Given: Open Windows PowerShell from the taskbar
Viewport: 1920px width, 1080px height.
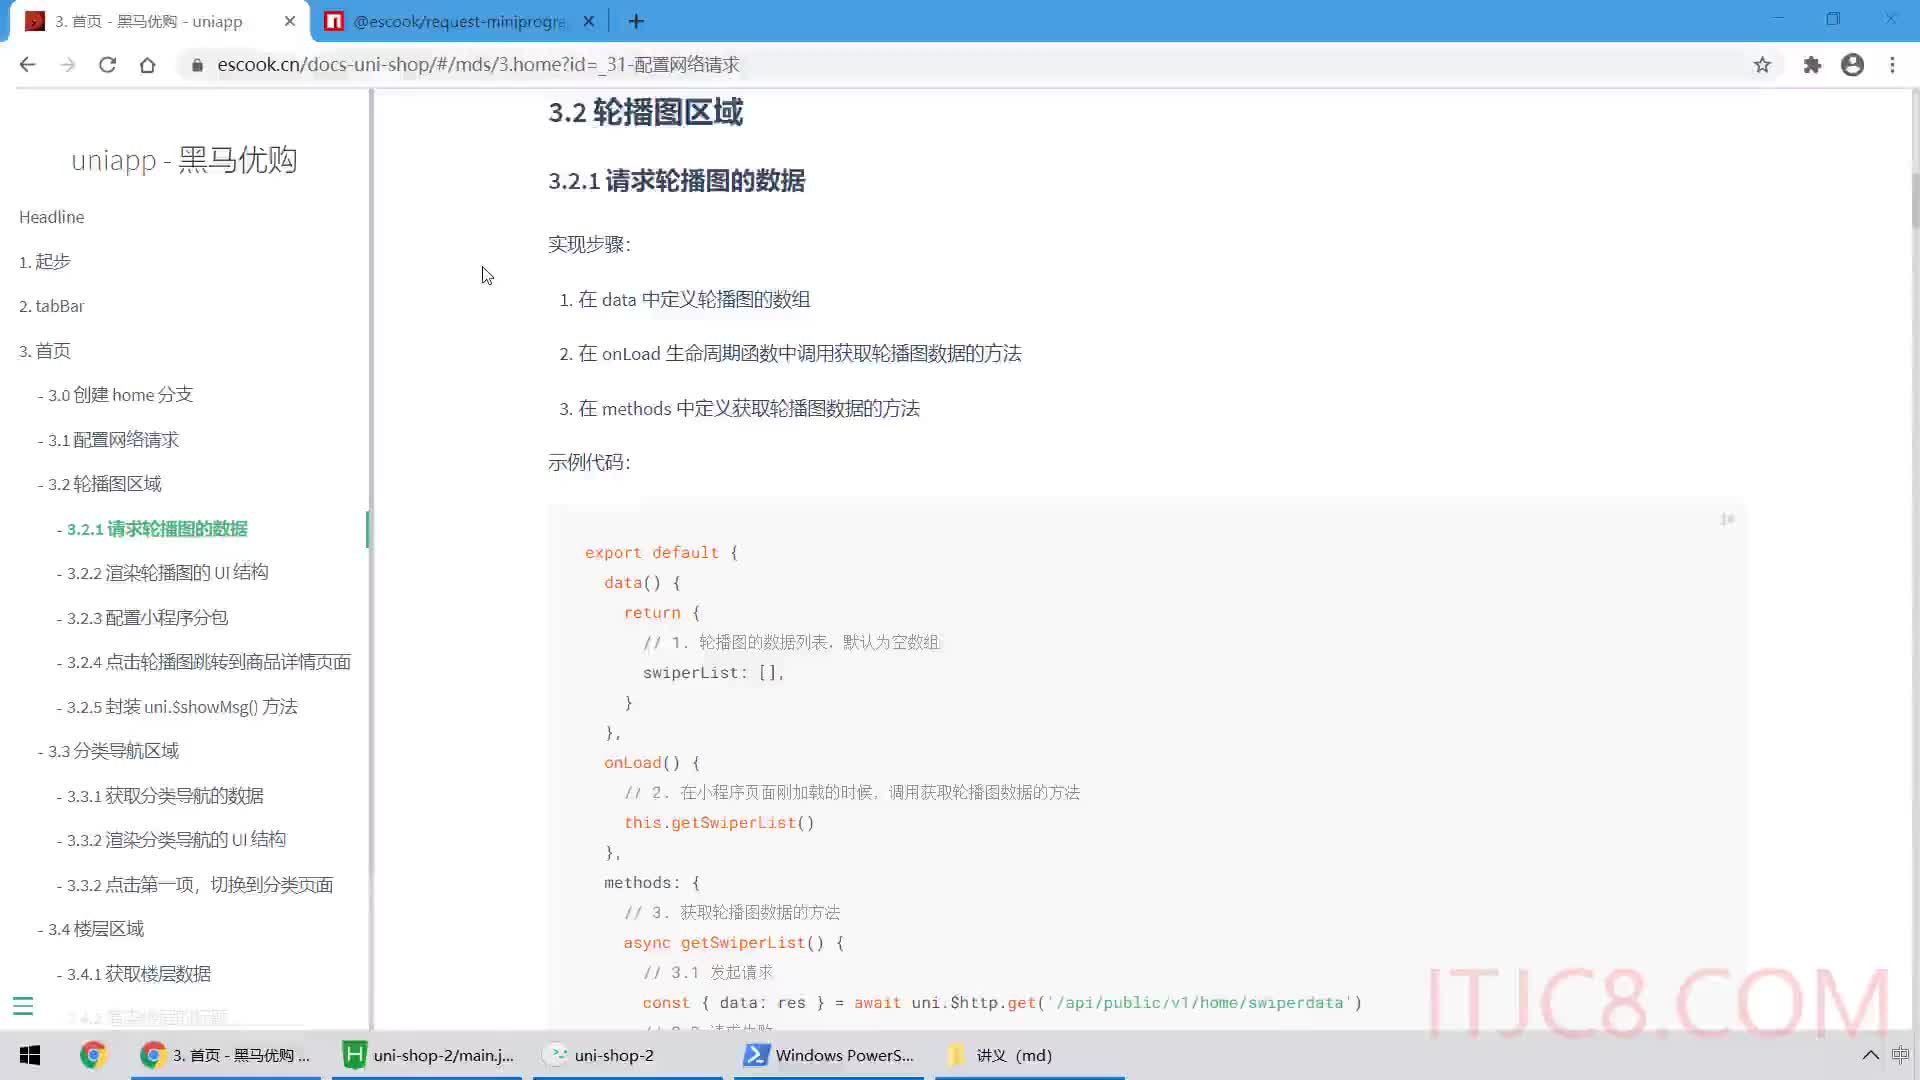Looking at the screenshot, I should [x=829, y=1055].
